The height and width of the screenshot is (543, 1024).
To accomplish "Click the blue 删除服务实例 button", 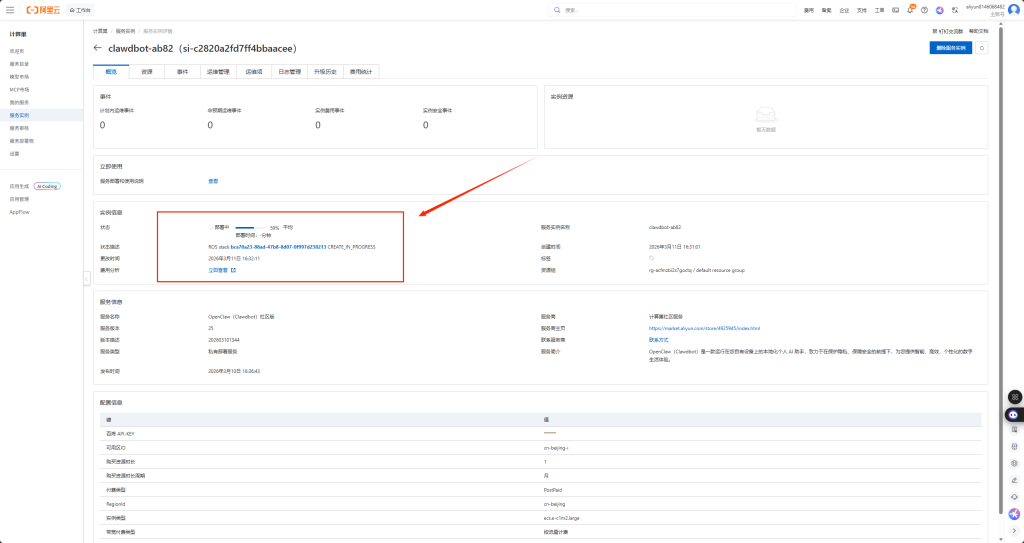I will [949, 47].
